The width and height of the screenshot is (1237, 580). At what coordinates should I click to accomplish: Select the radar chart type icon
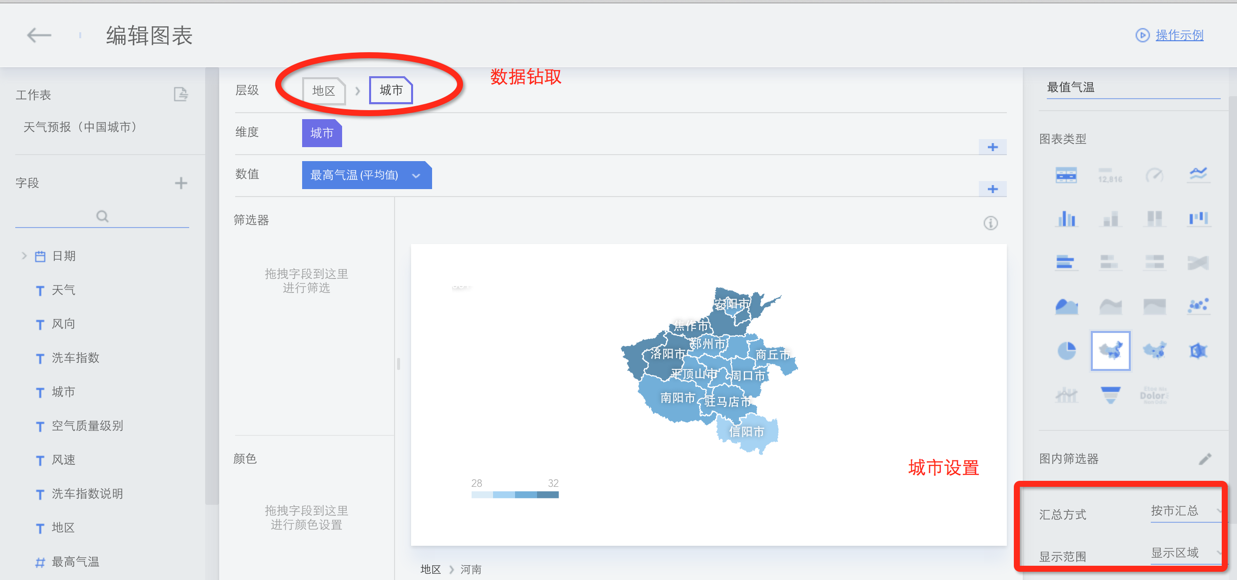1198,349
